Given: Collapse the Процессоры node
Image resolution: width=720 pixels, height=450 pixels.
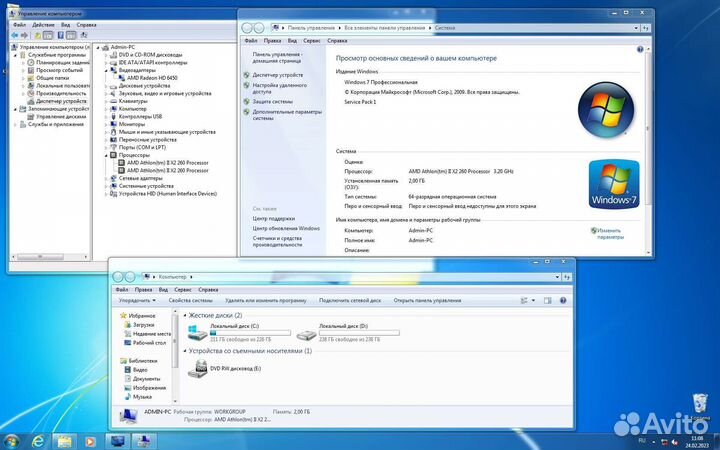Looking at the screenshot, I should (x=106, y=155).
